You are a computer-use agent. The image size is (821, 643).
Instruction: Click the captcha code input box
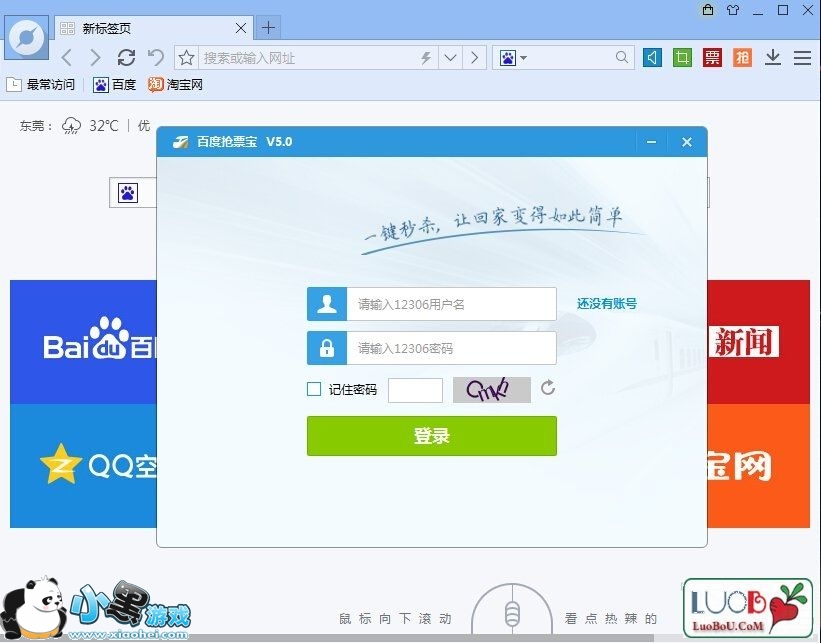[415, 390]
